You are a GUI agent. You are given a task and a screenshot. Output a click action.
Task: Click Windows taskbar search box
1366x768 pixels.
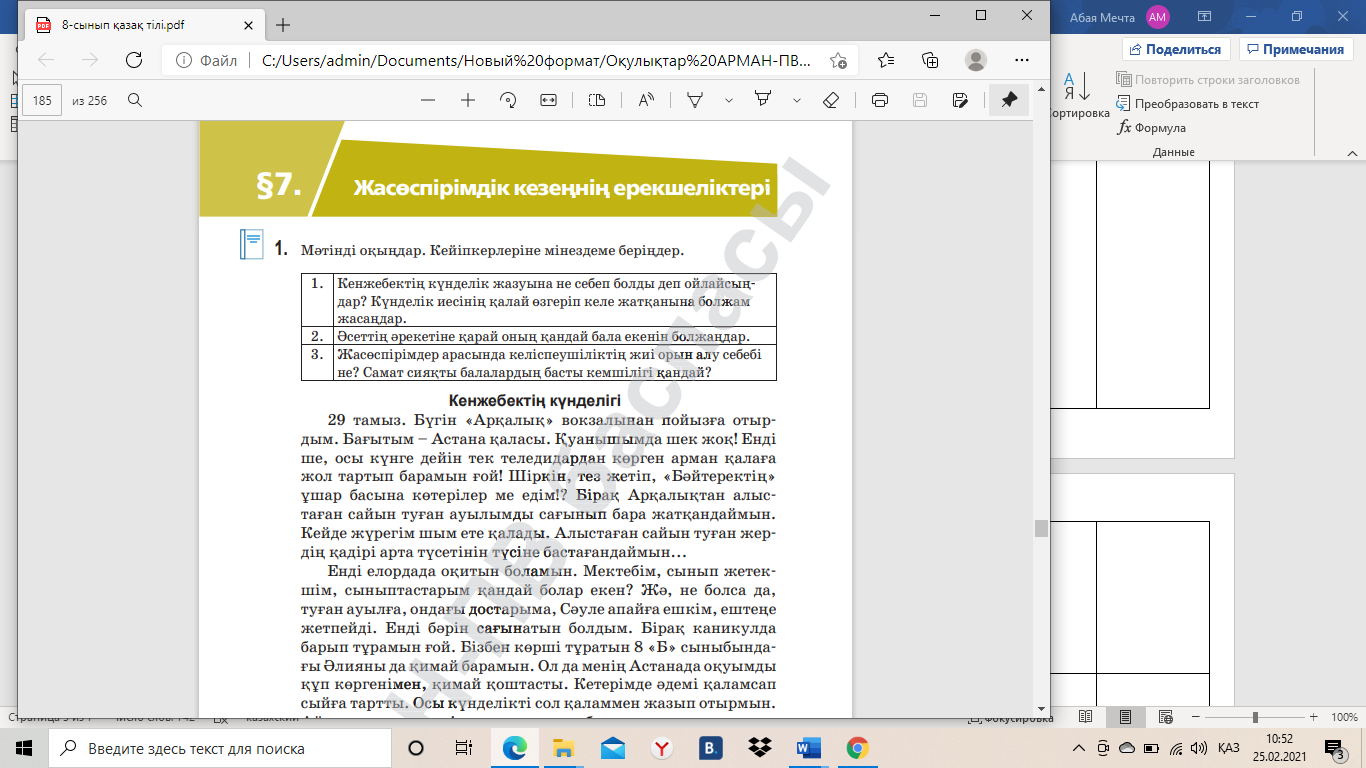tap(220, 748)
